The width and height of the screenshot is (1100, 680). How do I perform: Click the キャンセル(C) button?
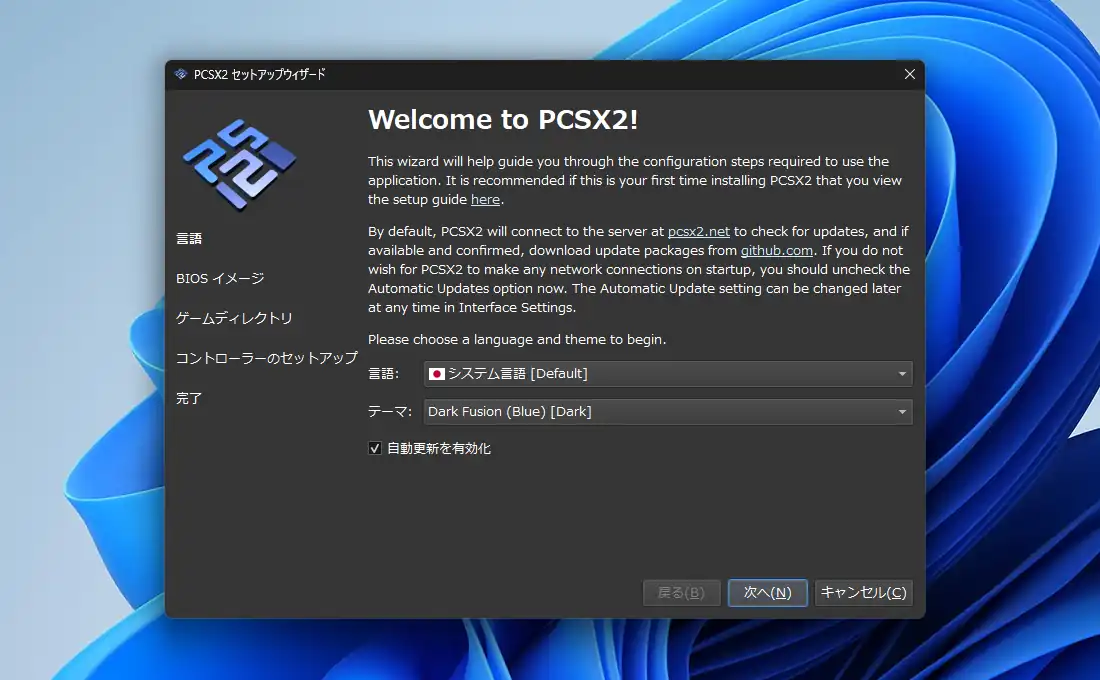click(863, 593)
